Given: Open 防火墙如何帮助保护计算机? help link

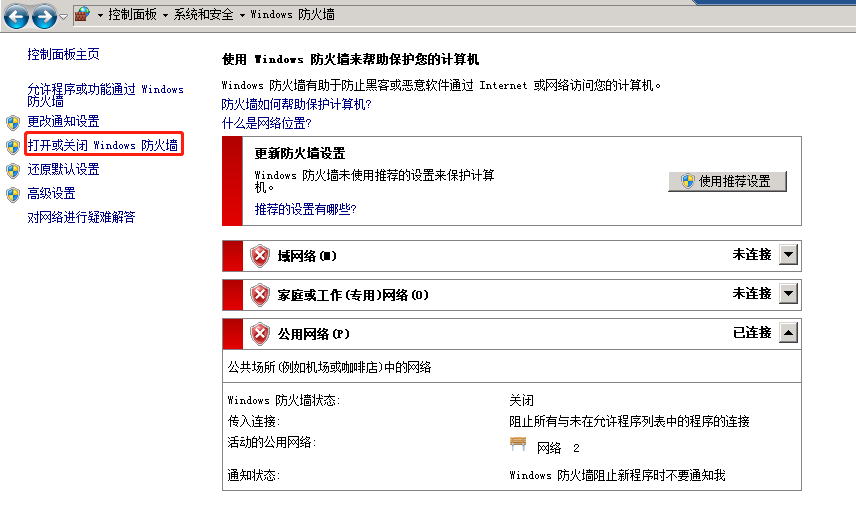Looking at the screenshot, I should tap(296, 104).
